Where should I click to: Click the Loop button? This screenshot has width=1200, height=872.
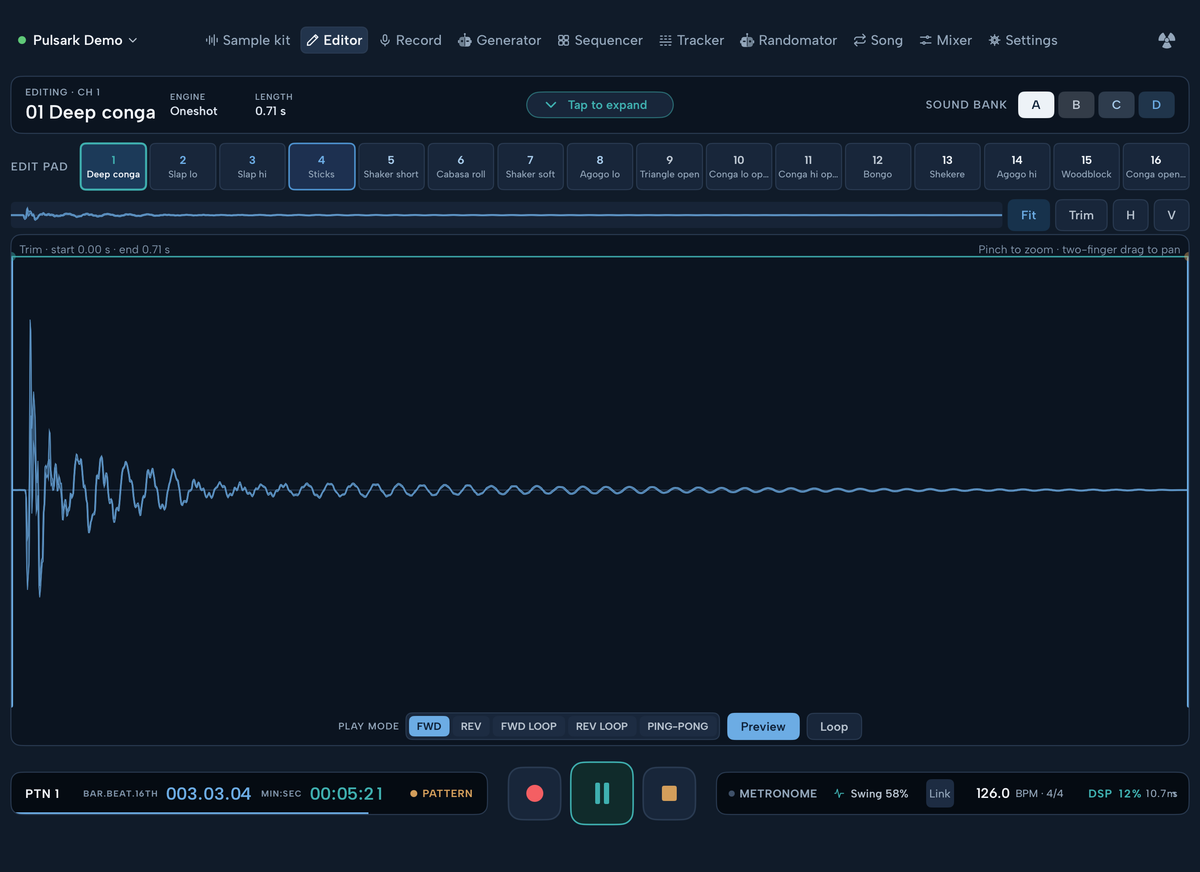tap(834, 726)
